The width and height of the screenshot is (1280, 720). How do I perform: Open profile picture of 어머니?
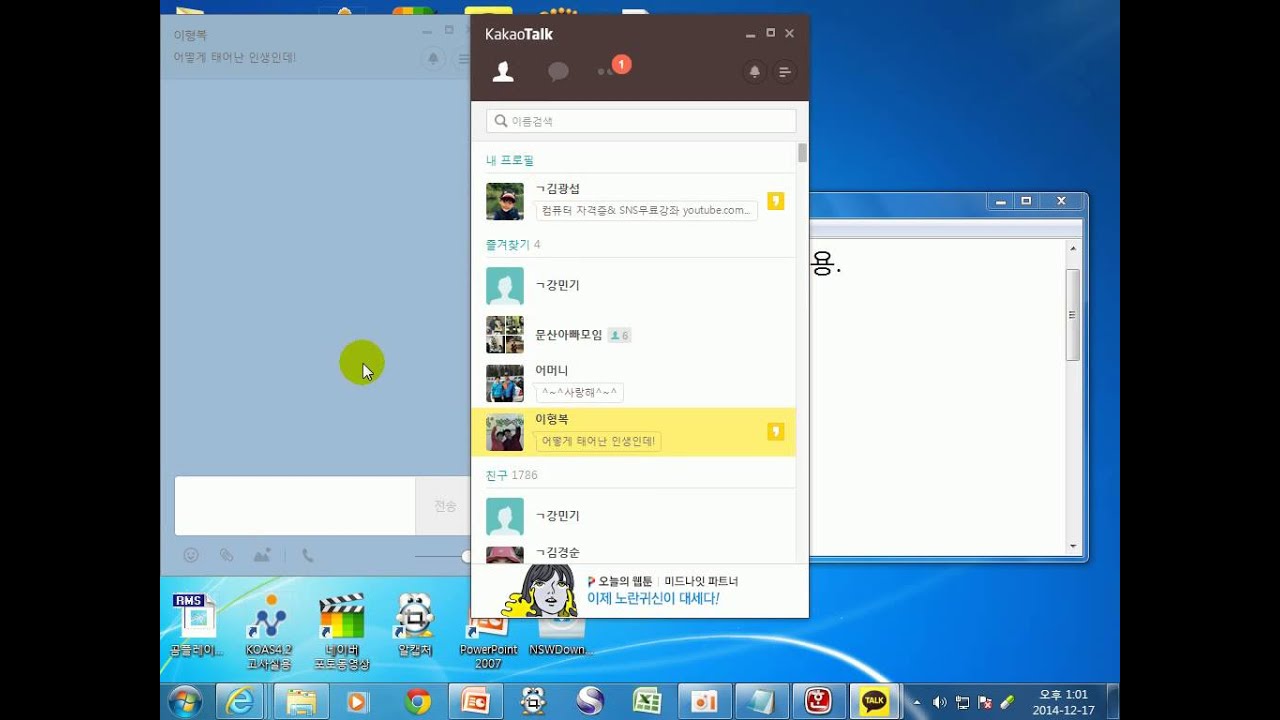coord(505,383)
